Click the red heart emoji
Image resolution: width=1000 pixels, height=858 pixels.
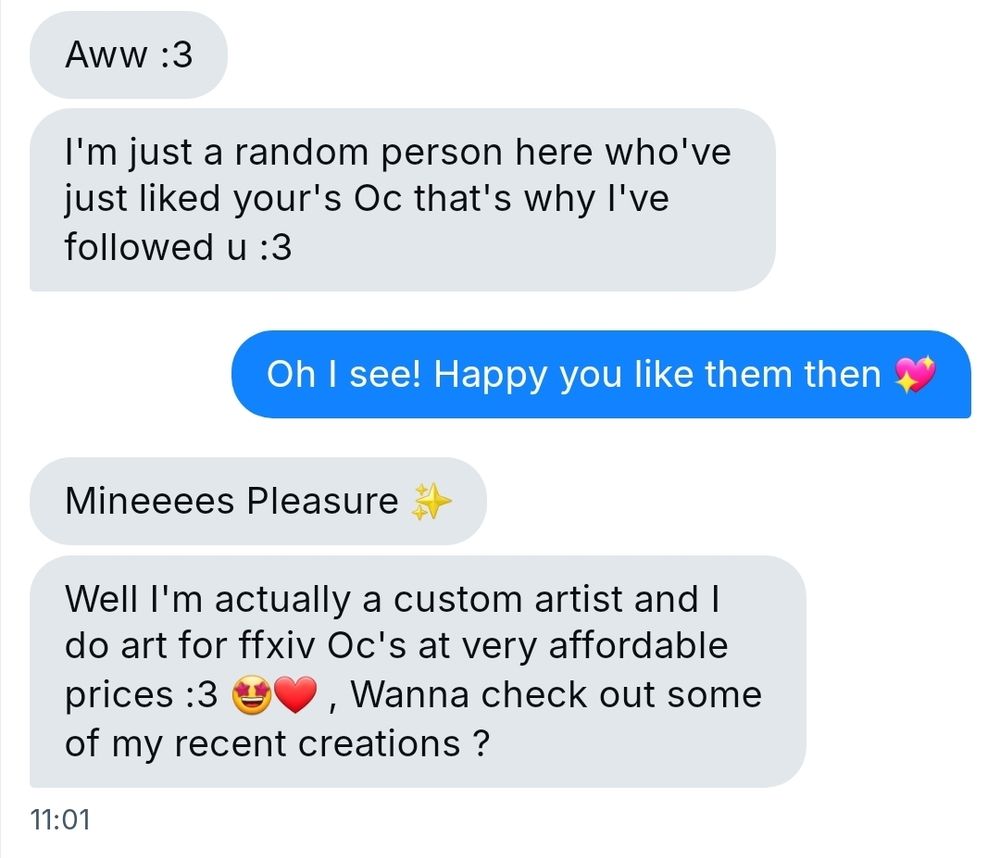pos(296,695)
